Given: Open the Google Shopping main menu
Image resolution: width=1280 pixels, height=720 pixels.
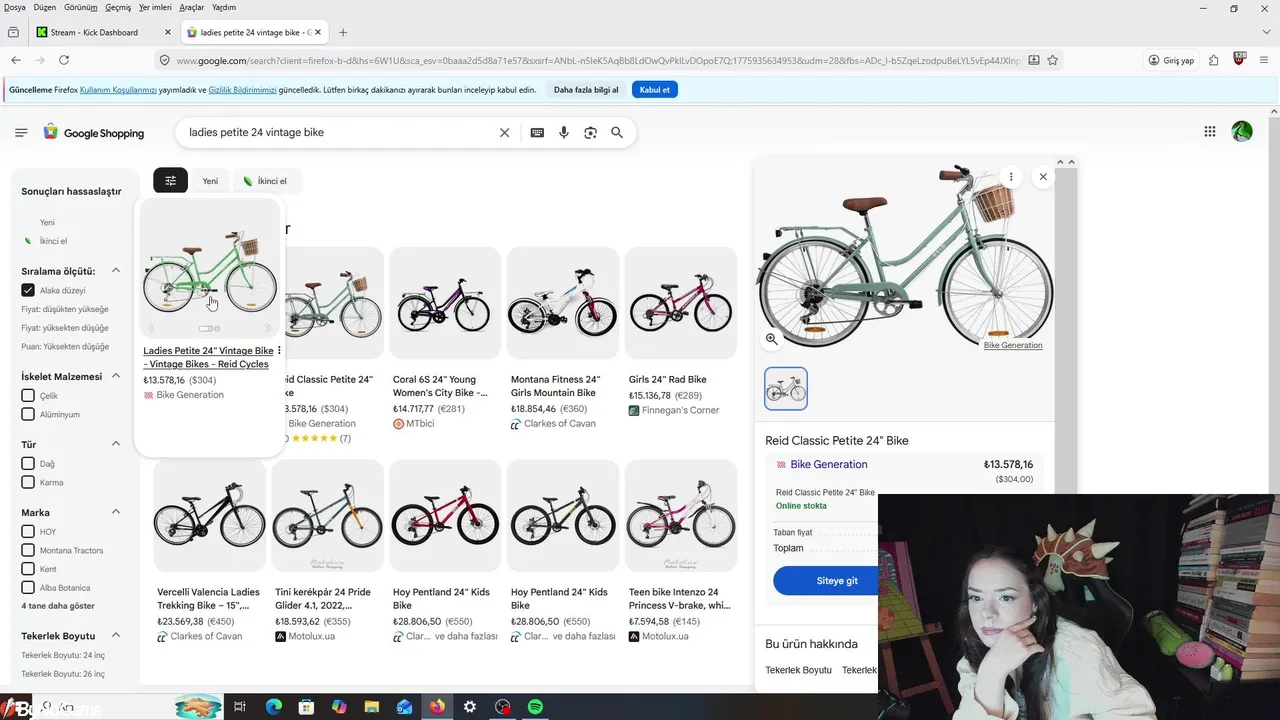Looking at the screenshot, I should (x=21, y=133).
